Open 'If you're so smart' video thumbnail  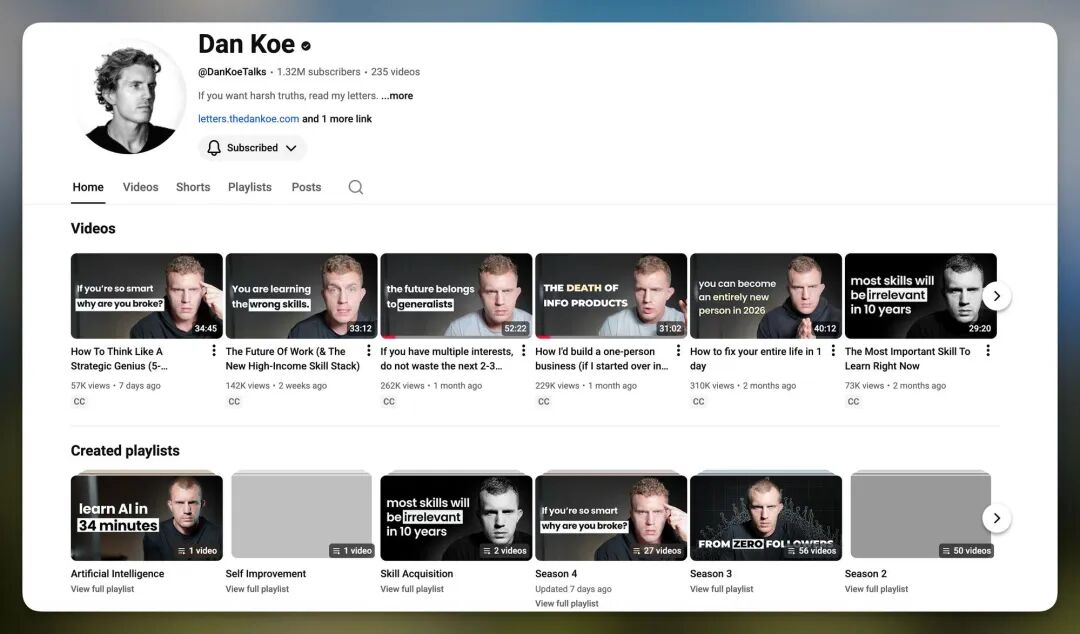click(147, 296)
